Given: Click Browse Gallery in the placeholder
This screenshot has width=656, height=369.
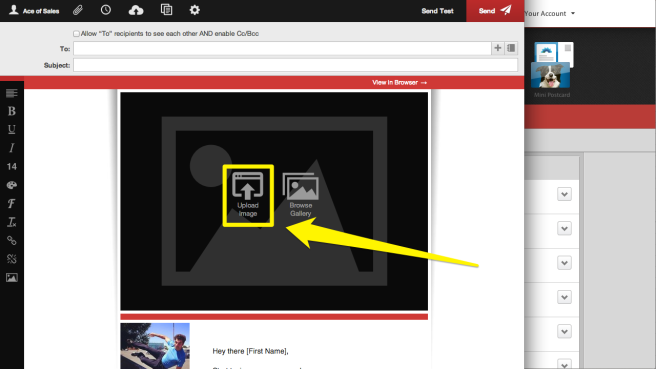Looking at the screenshot, I should 300,195.
